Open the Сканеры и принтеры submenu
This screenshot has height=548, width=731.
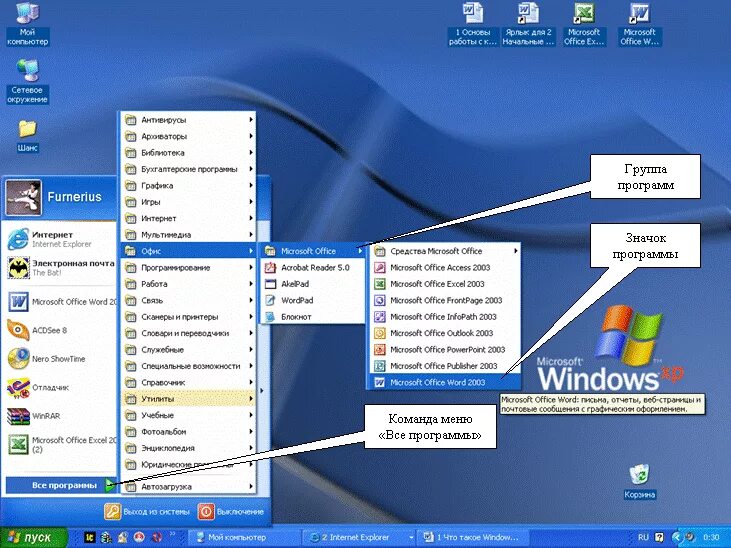click(x=188, y=317)
